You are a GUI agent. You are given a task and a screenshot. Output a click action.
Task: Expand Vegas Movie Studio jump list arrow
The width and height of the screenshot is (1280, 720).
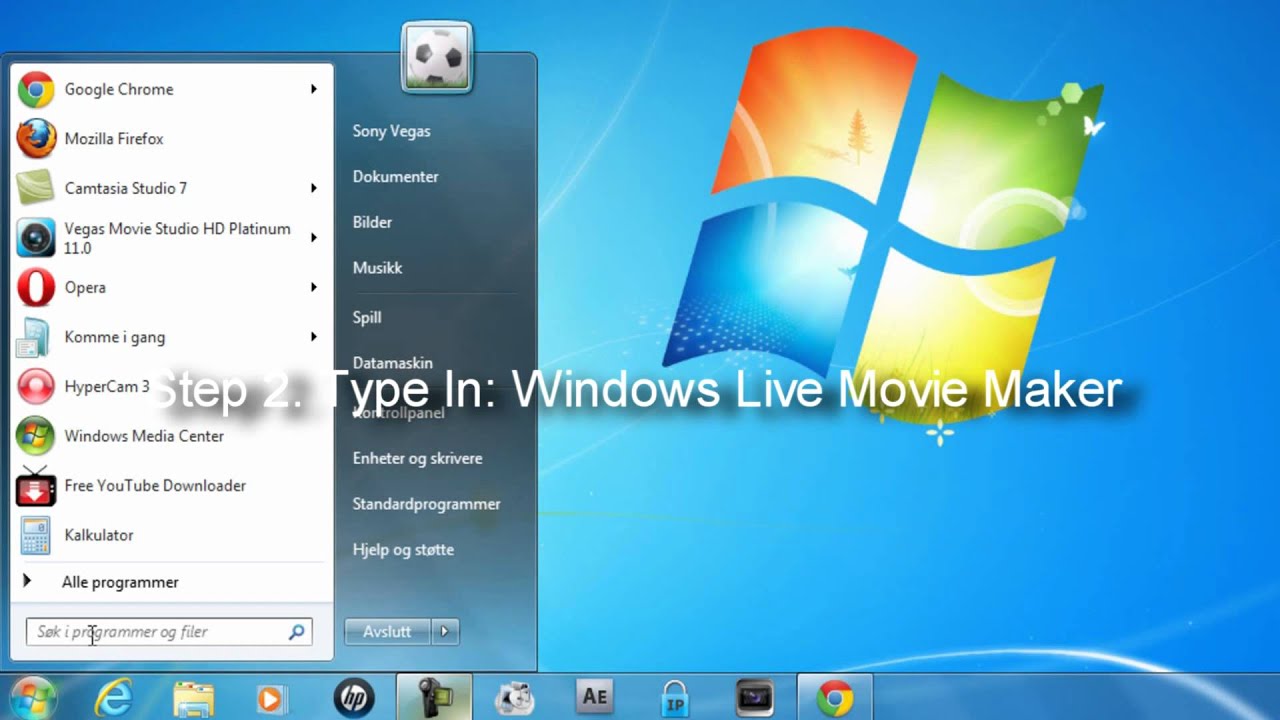(313, 238)
